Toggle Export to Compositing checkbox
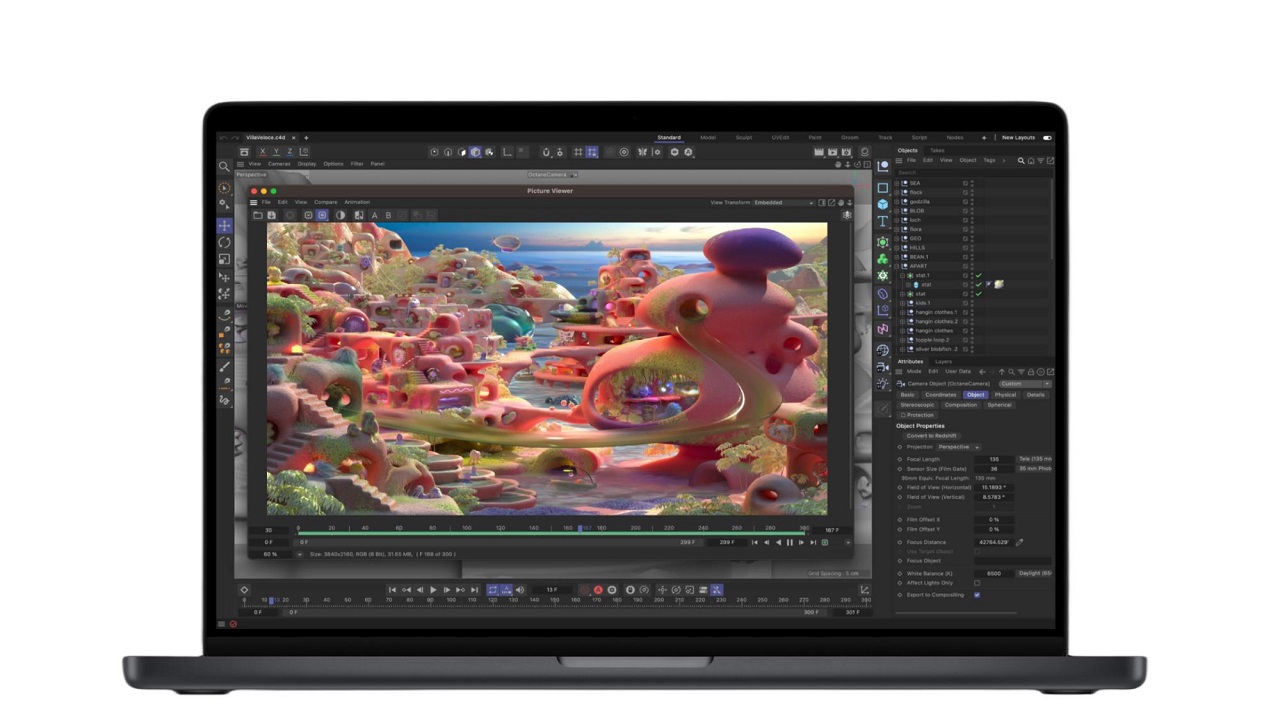This screenshot has height=720, width=1280. pos(977,595)
